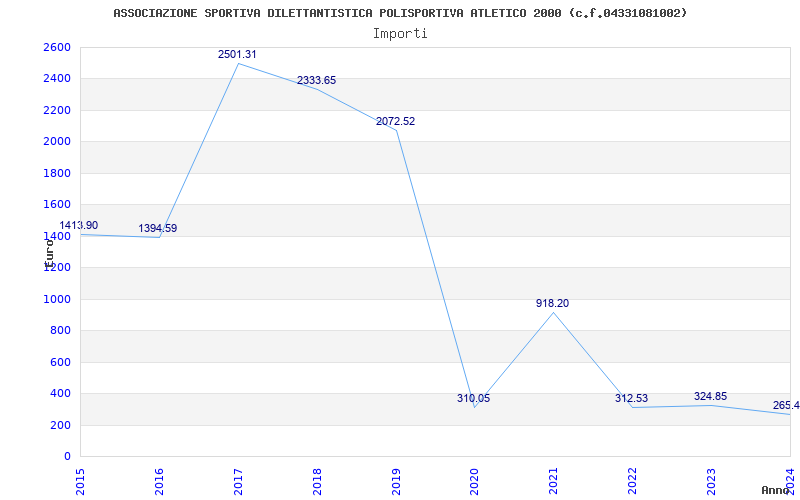Viewport: 800px width, 500px height.
Task: Click the 2000 y-axis tick label
Action: point(58,142)
